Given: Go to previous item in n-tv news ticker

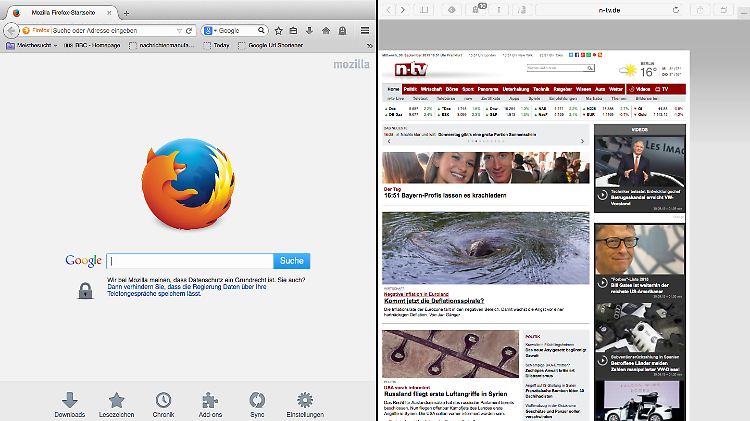Looking at the screenshot, I should point(389,141).
